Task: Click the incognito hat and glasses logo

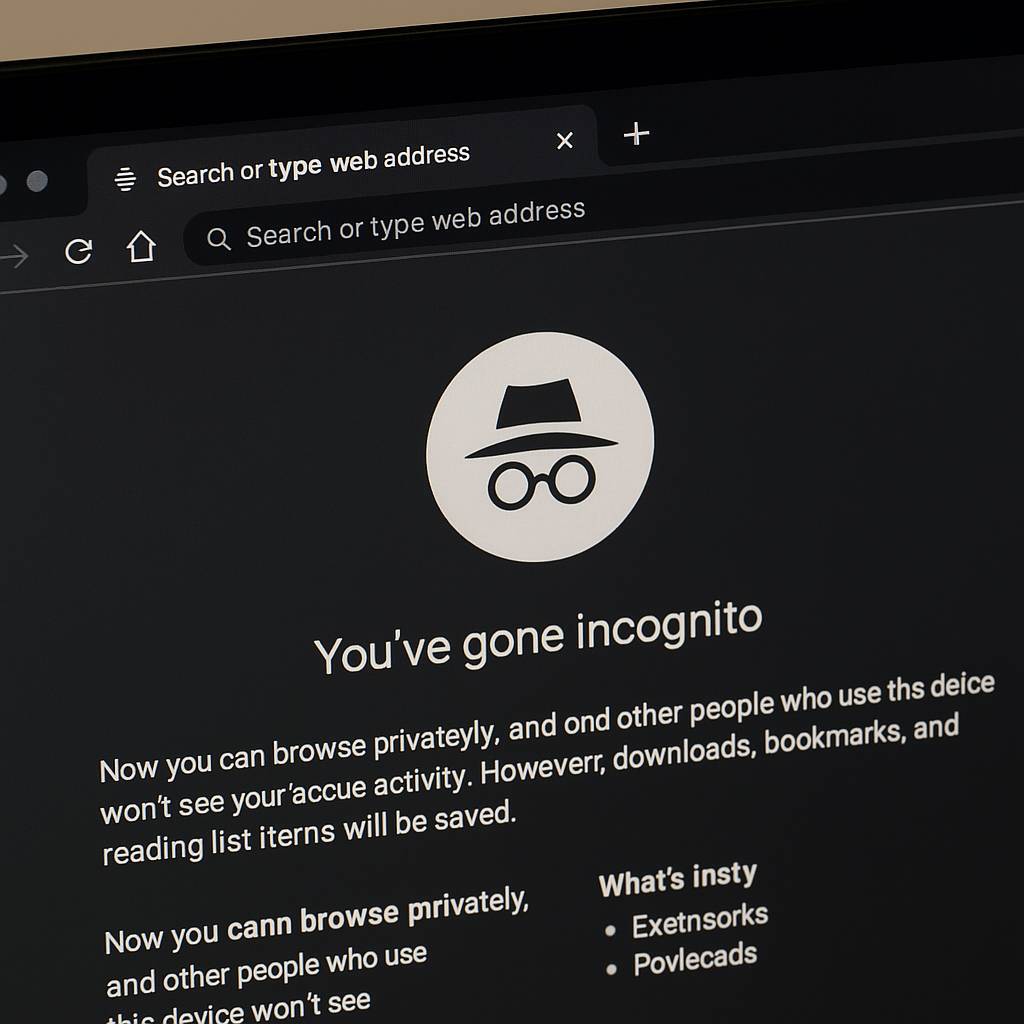Action: (540, 446)
